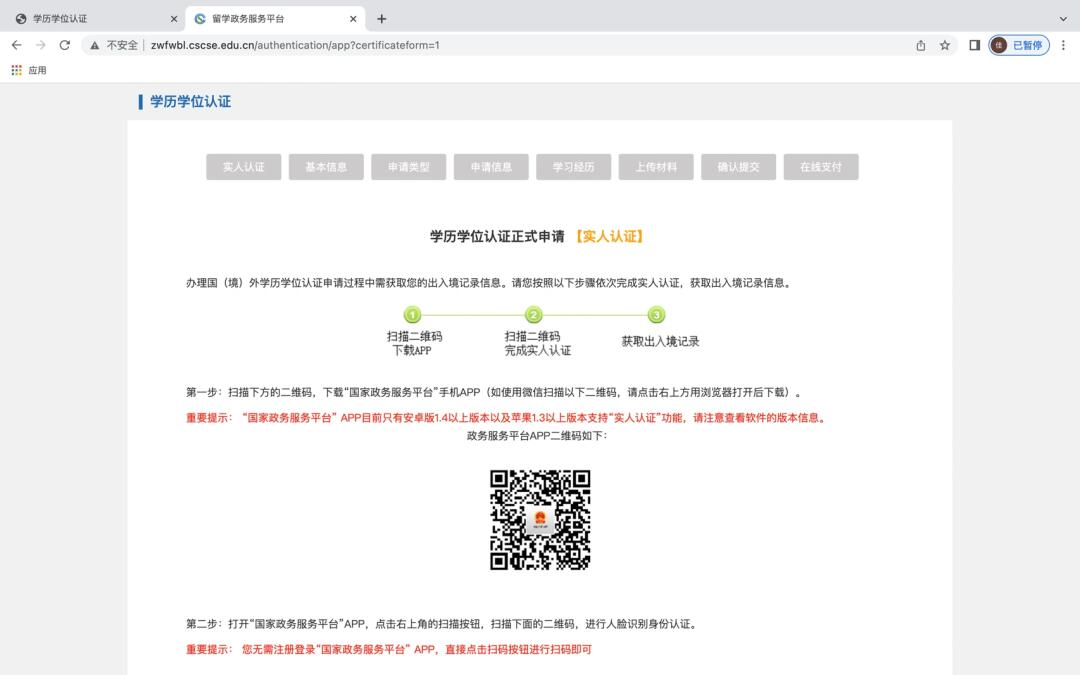Click the 申请信息 step button
Viewport: 1080px width, 675px height.
click(x=491, y=167)
